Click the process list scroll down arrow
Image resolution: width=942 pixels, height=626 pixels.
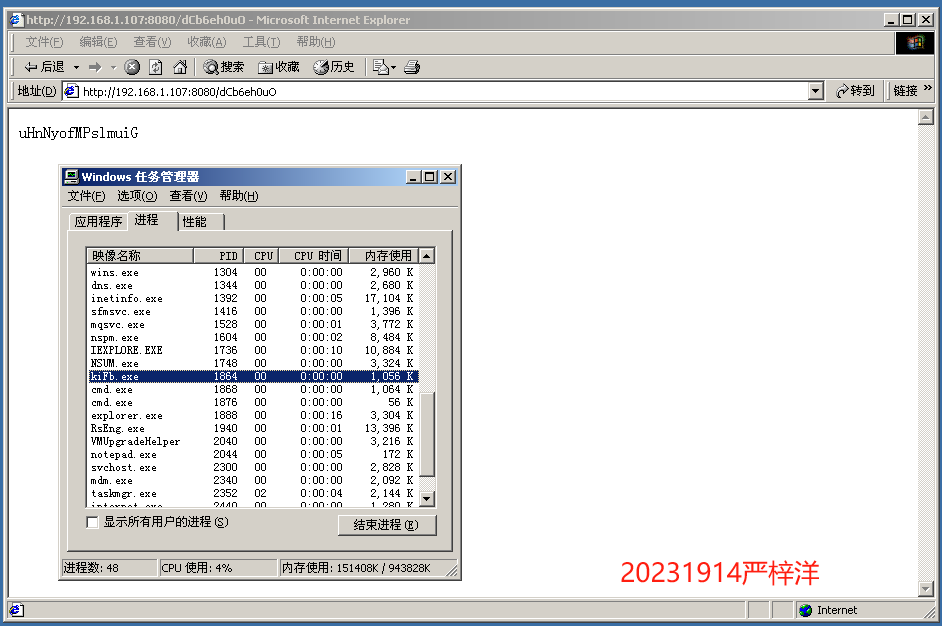pos(427,499)
